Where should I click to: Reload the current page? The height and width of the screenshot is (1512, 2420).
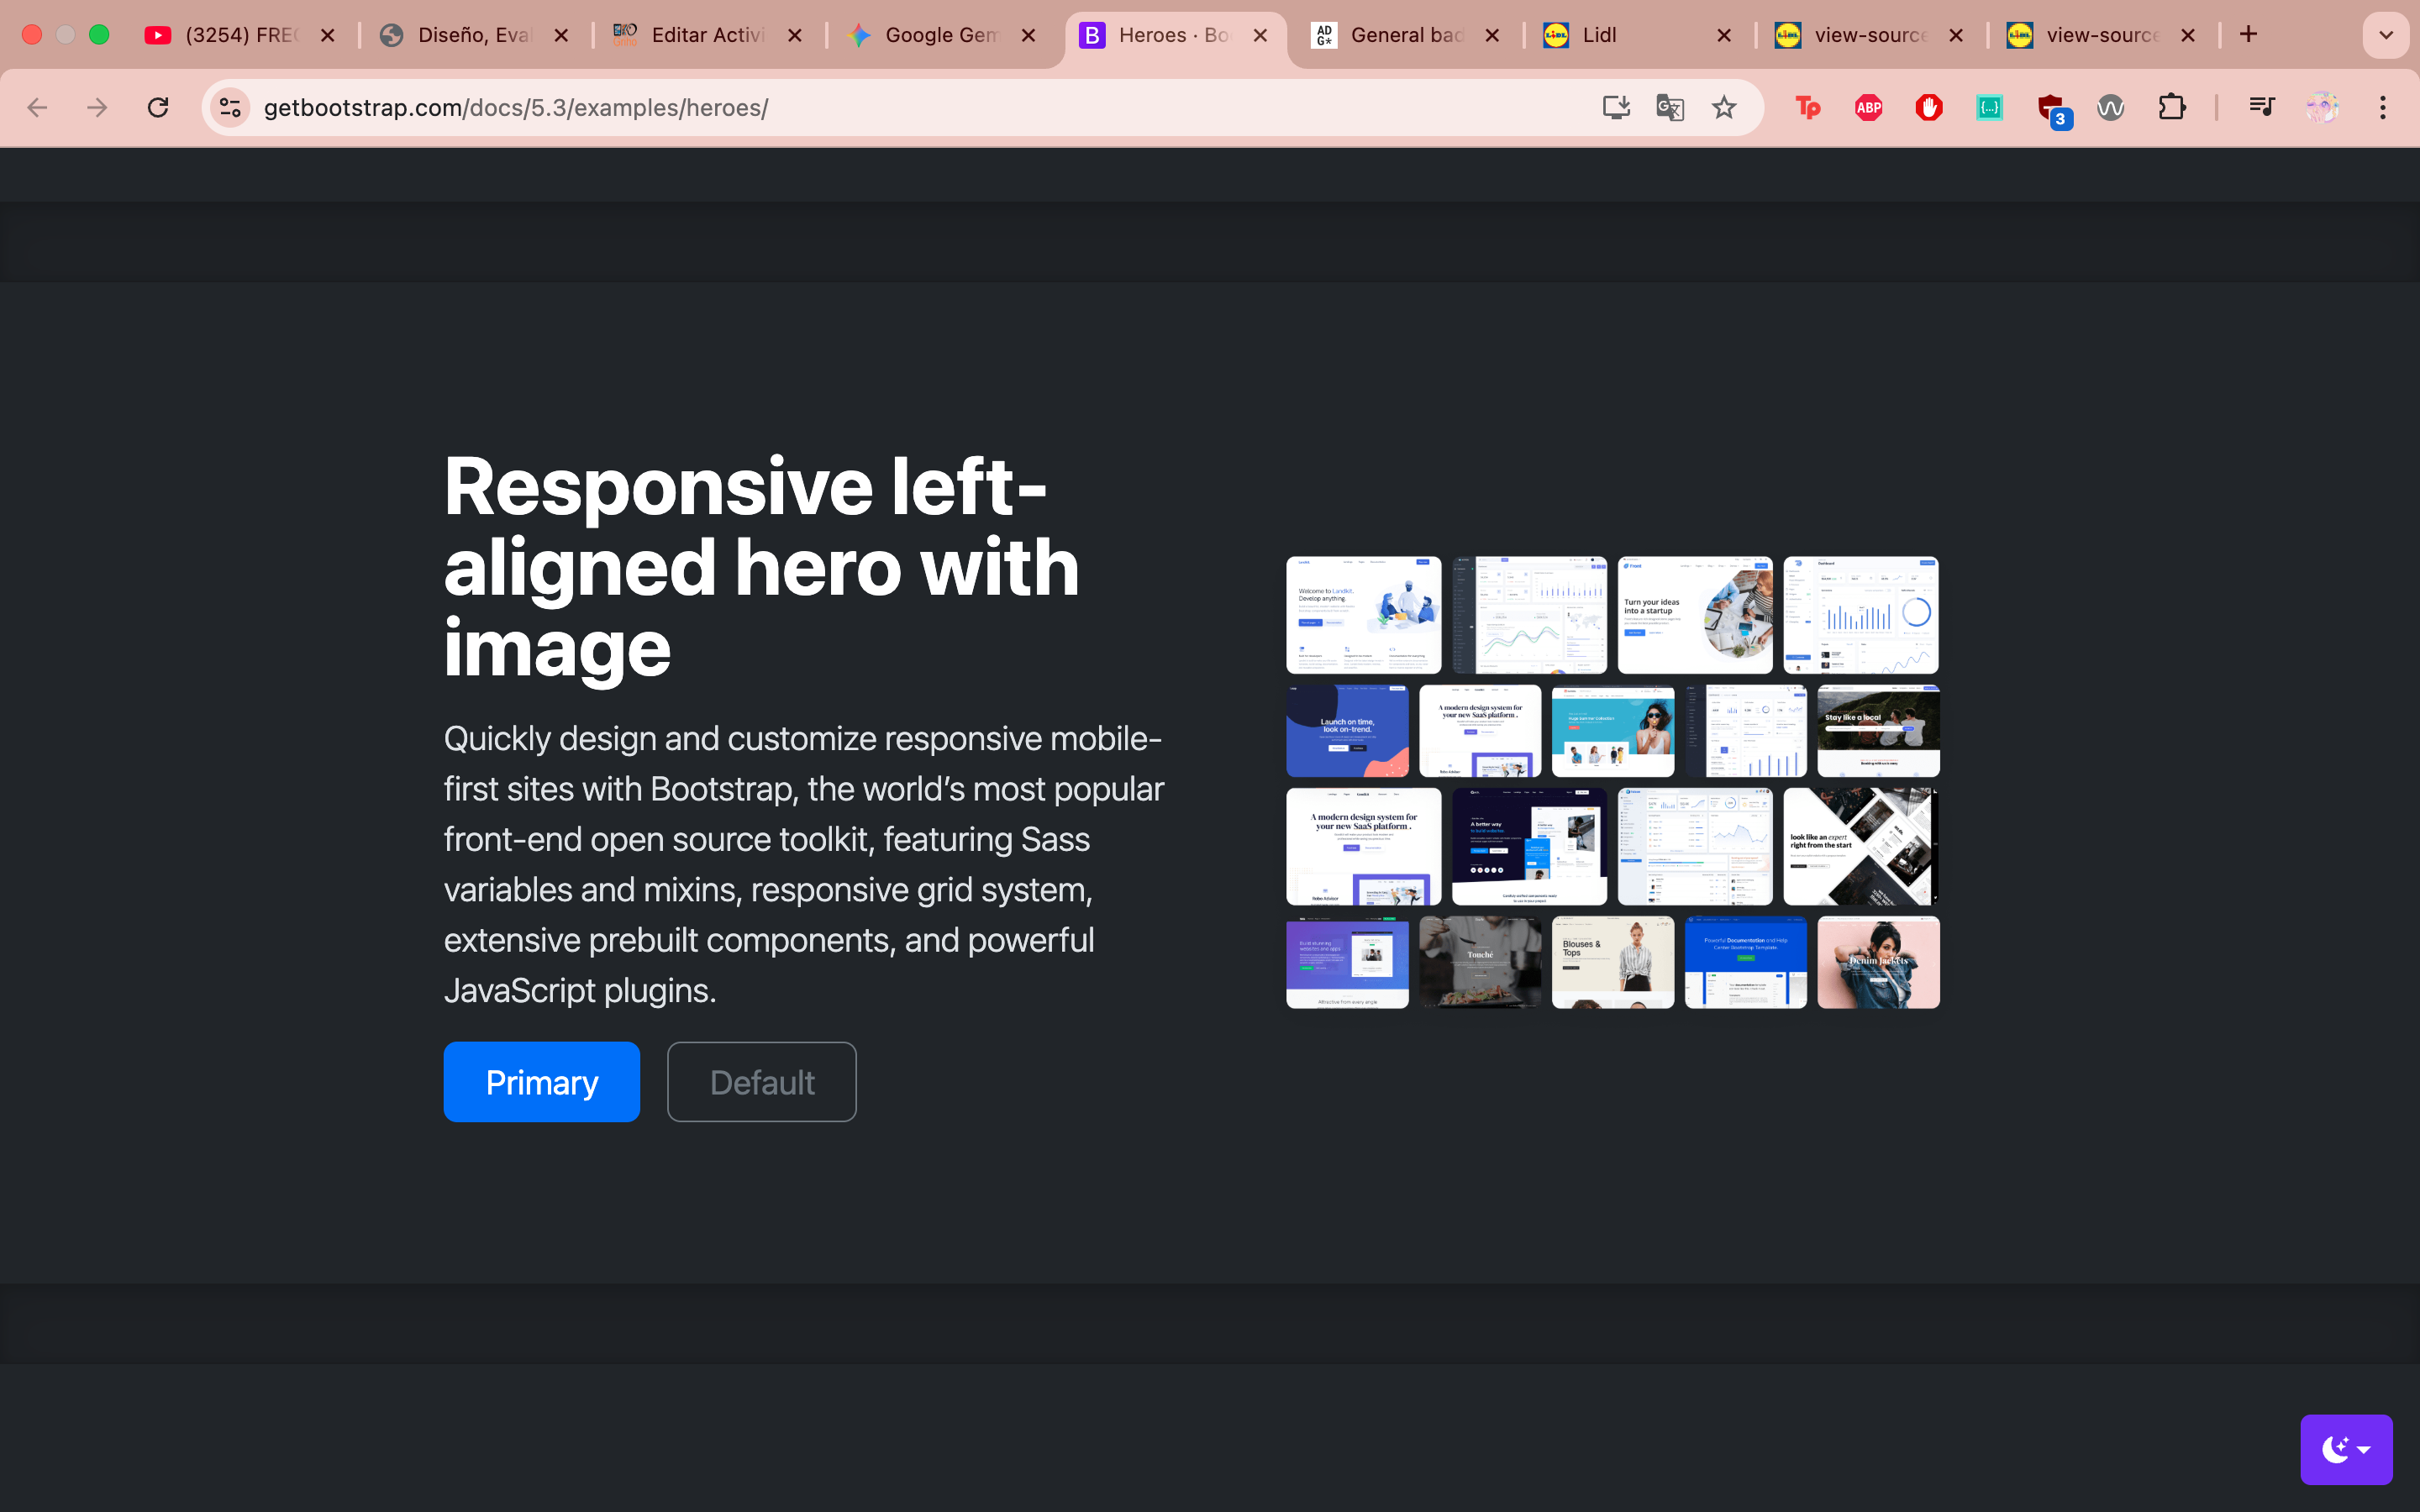point(158,107)
